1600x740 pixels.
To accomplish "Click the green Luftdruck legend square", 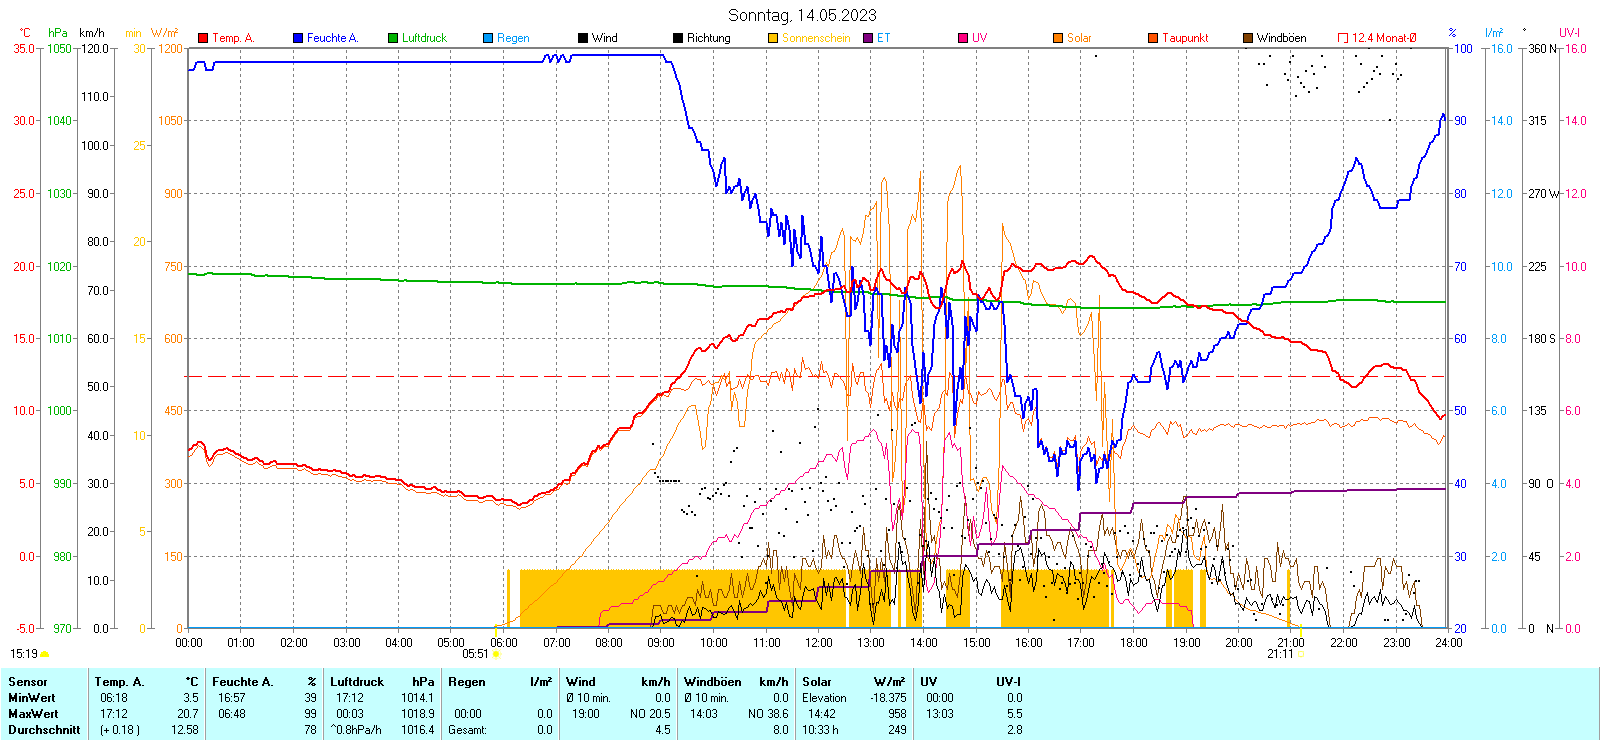I will (393, 38).
